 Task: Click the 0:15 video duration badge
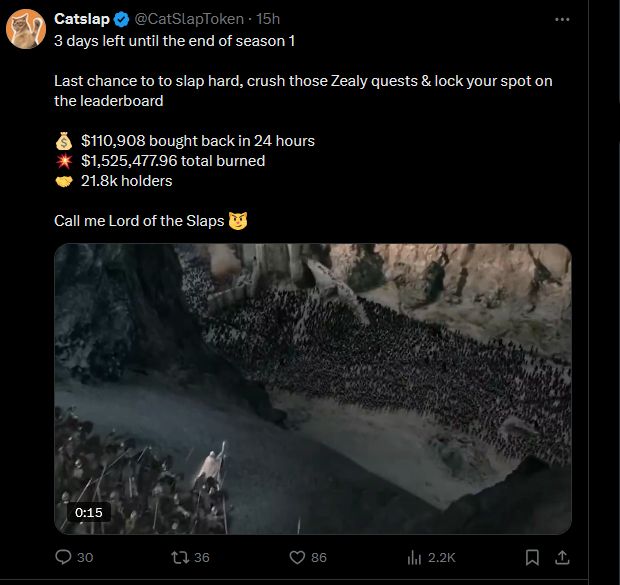tap(88, 512)
